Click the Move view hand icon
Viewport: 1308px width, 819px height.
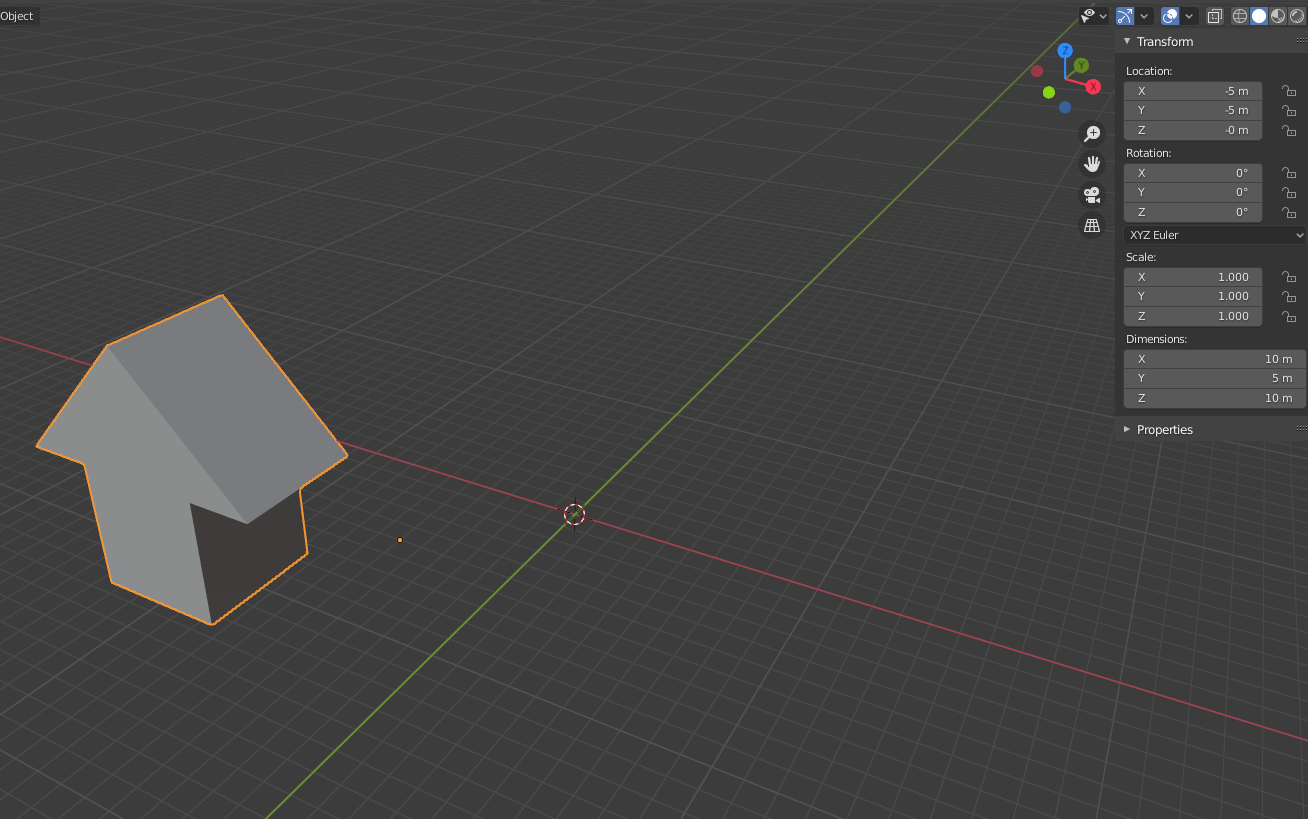tap(1092, 164)
